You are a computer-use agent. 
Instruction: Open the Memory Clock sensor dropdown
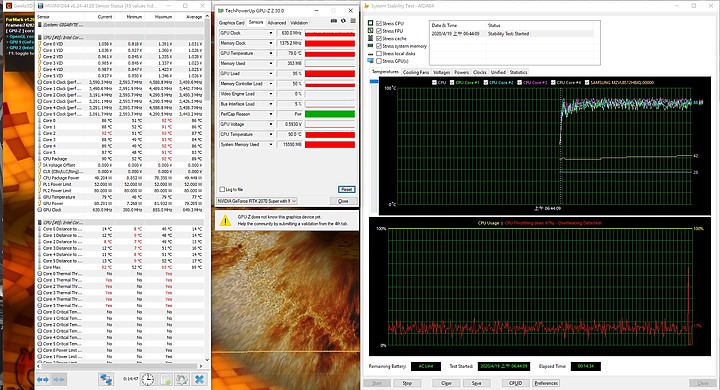coord(270,43)
